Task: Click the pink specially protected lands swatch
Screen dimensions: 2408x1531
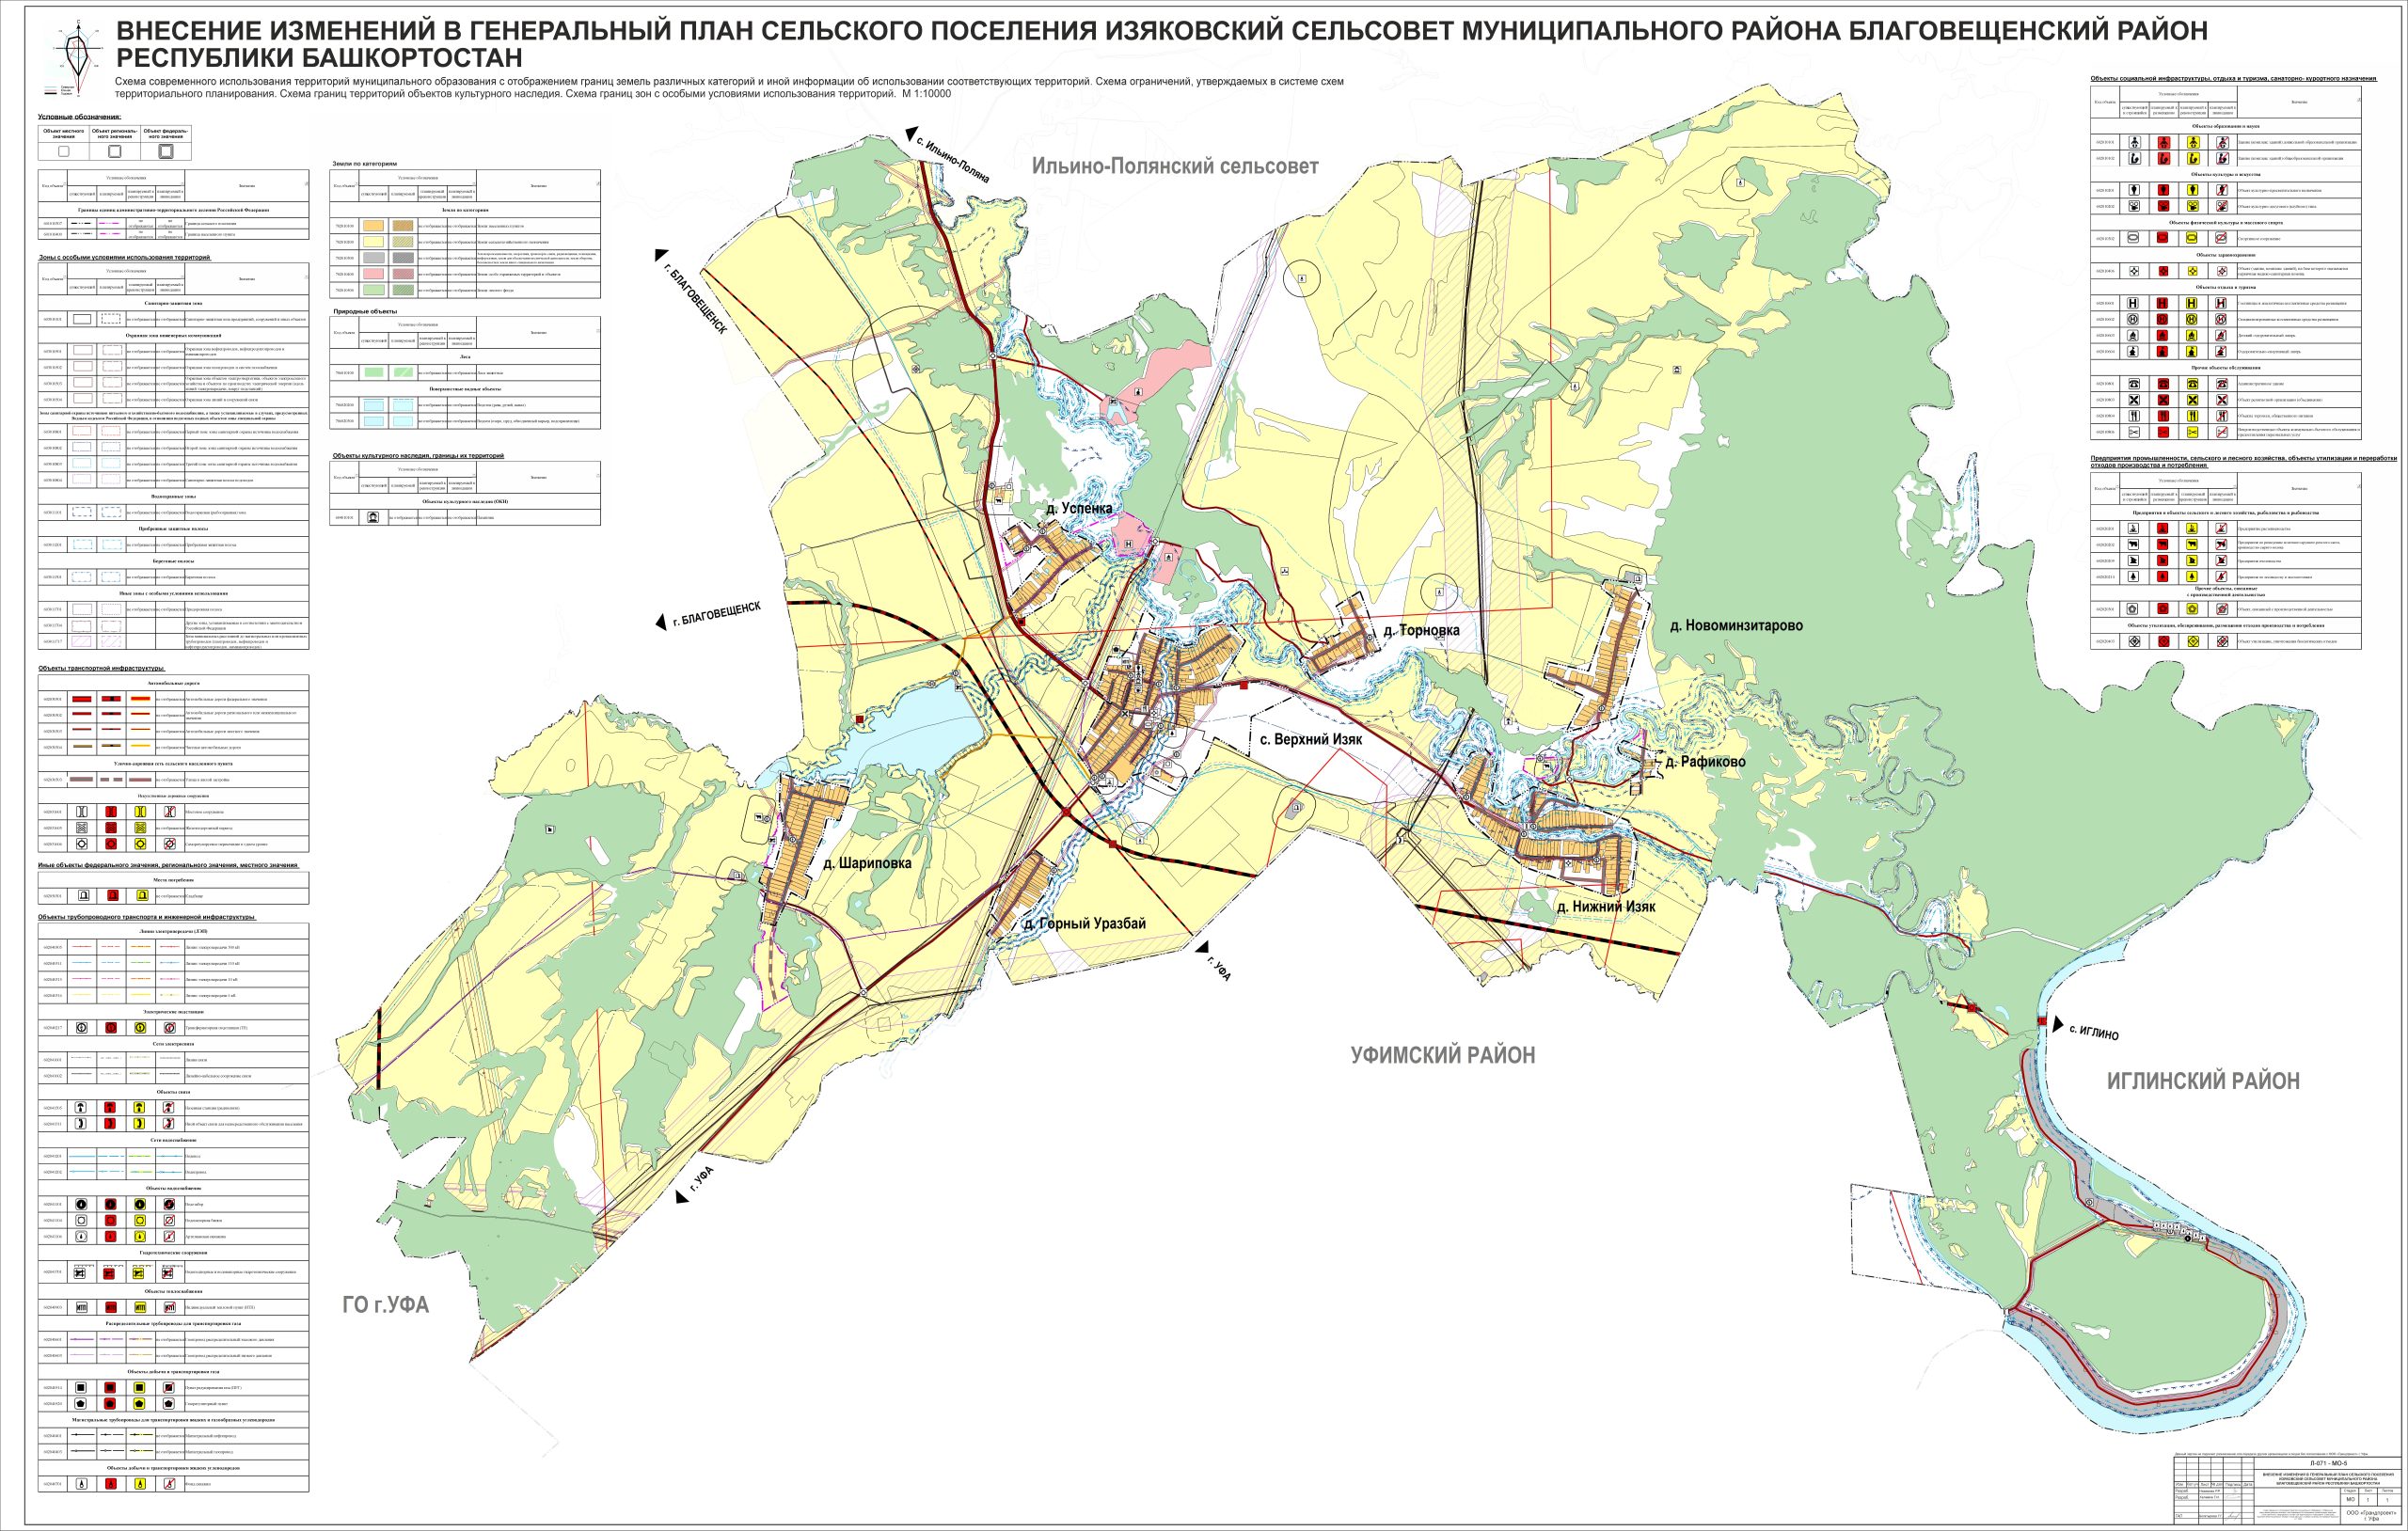Action: 375,274
